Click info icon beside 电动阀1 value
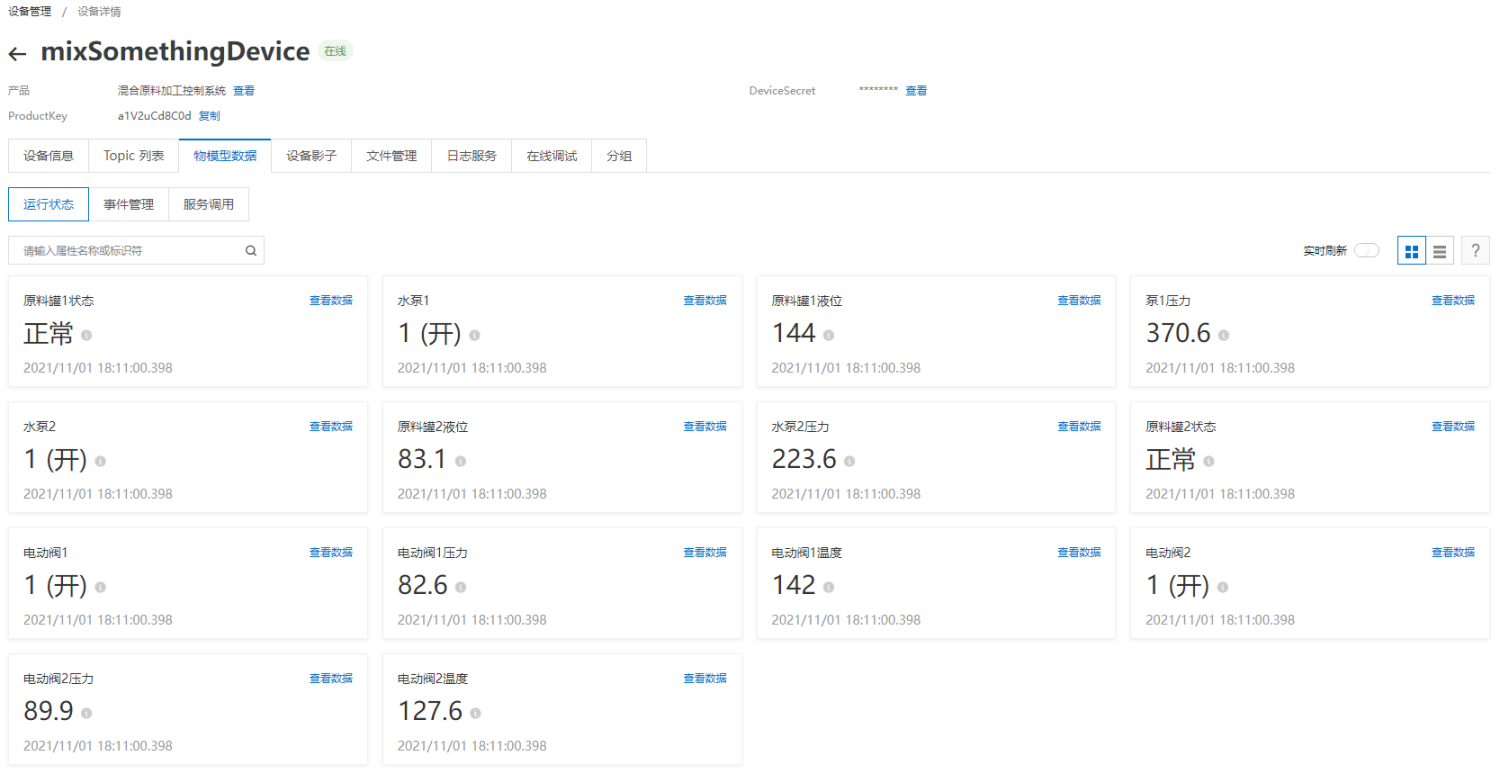 (x=100, y=588)
